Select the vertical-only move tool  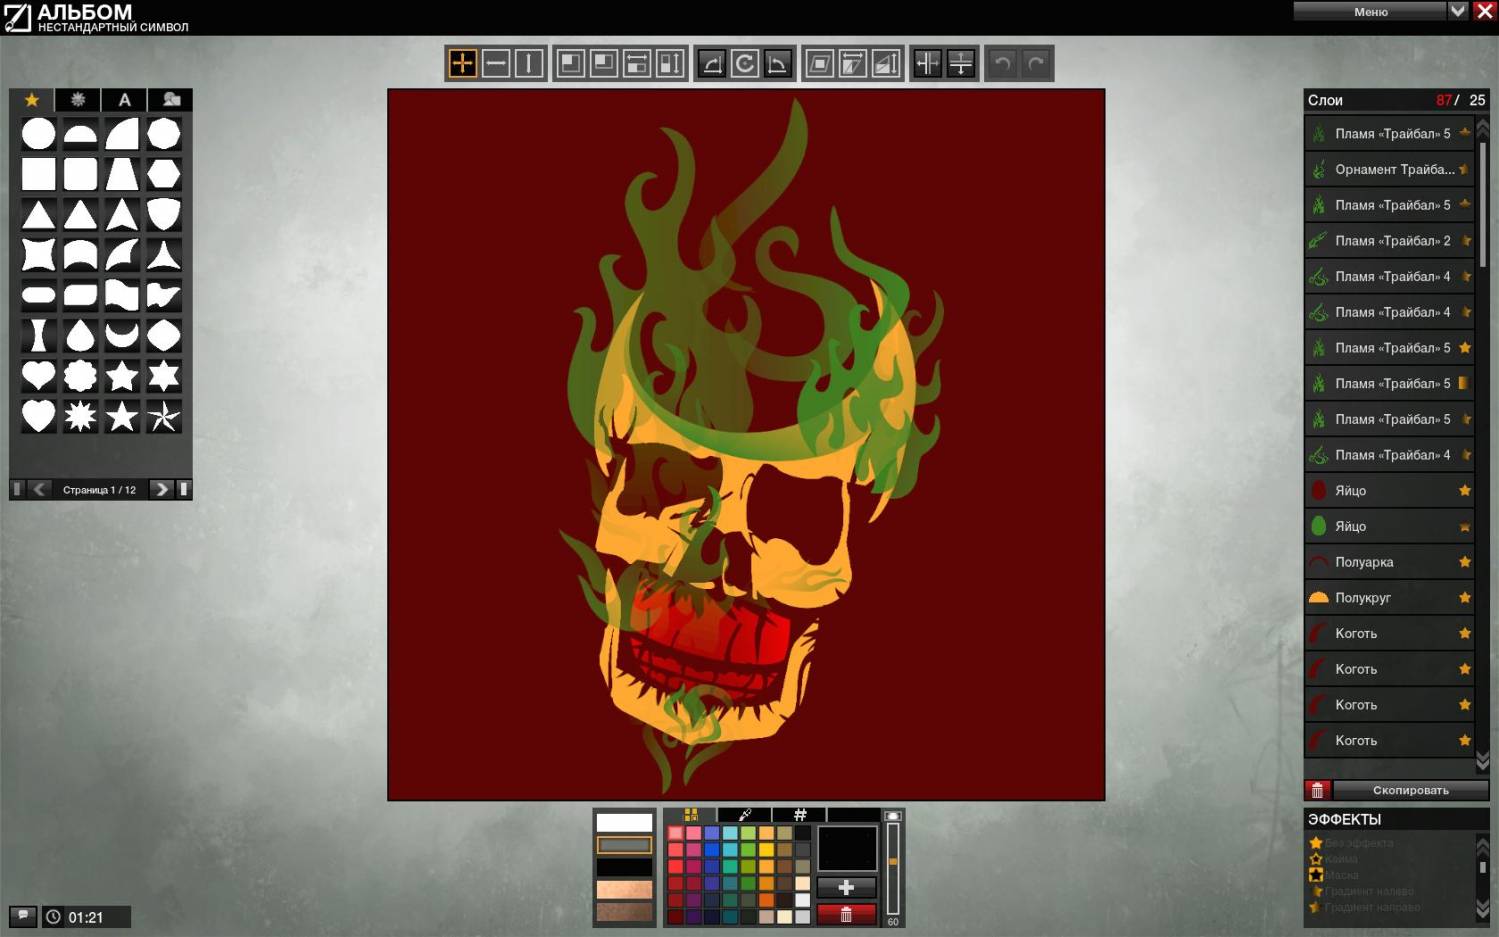(x=529, y=64)
